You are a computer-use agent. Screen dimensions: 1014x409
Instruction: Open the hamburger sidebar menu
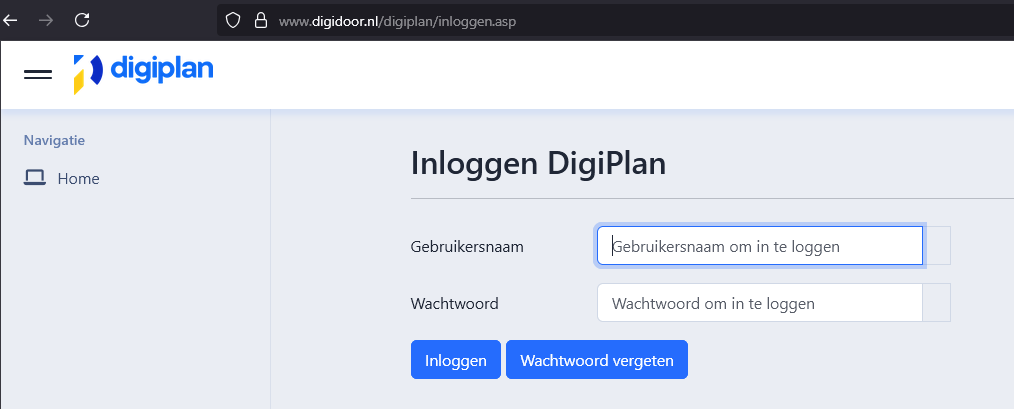tap(38, 74)
